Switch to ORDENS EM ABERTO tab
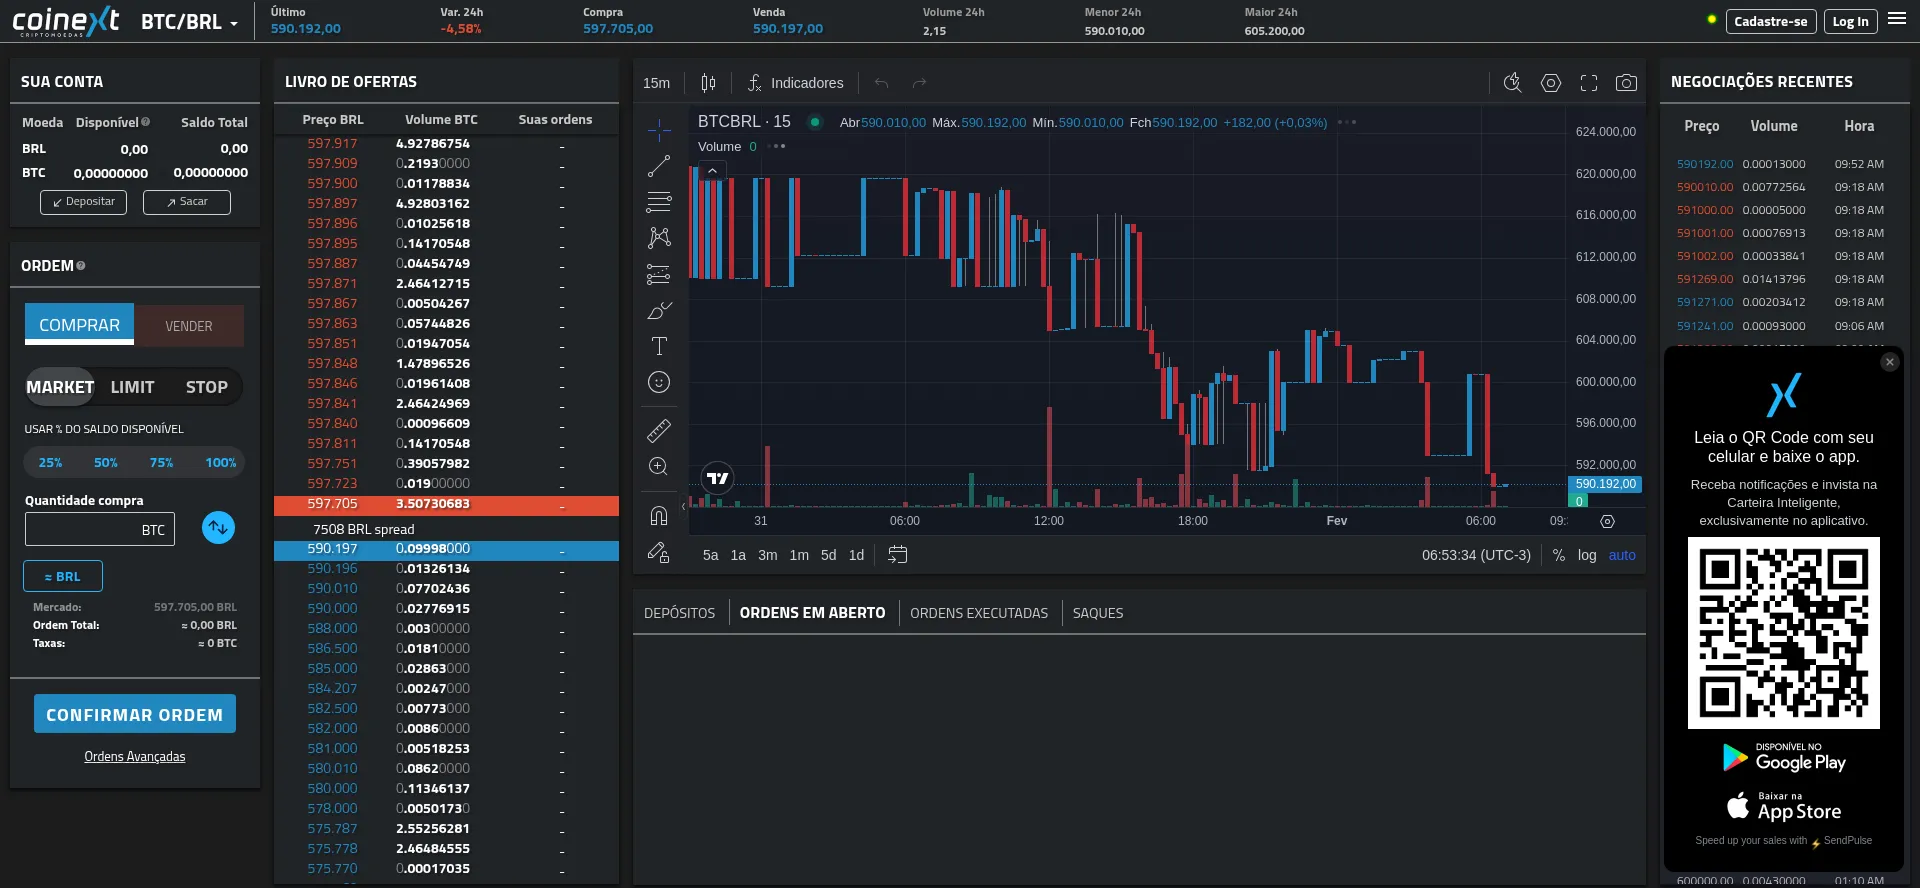The width and height of the screenshot is (1920, 888). [813, 613]
